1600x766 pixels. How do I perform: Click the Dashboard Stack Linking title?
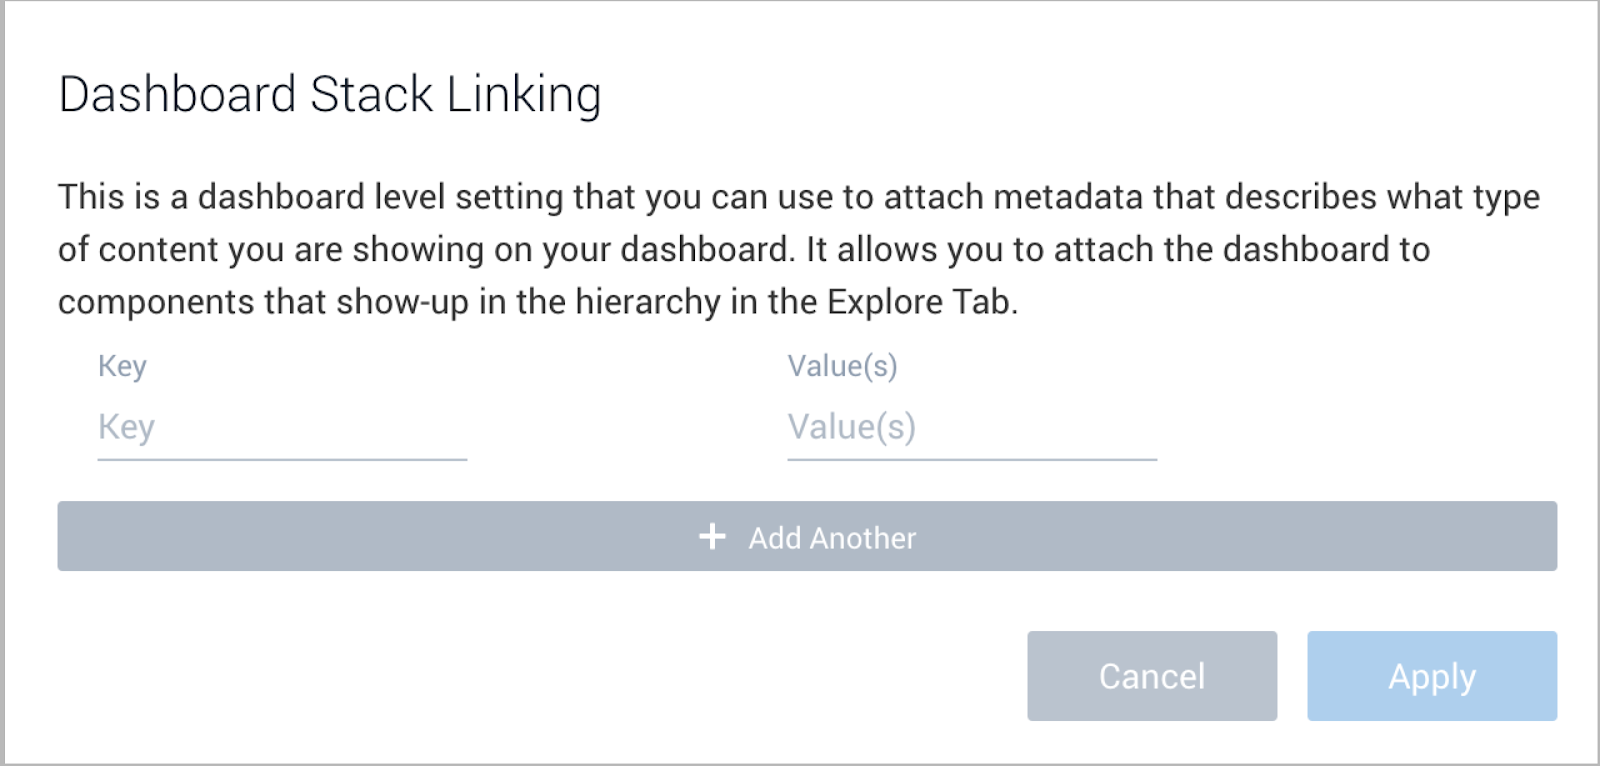(x=330, y=95)
